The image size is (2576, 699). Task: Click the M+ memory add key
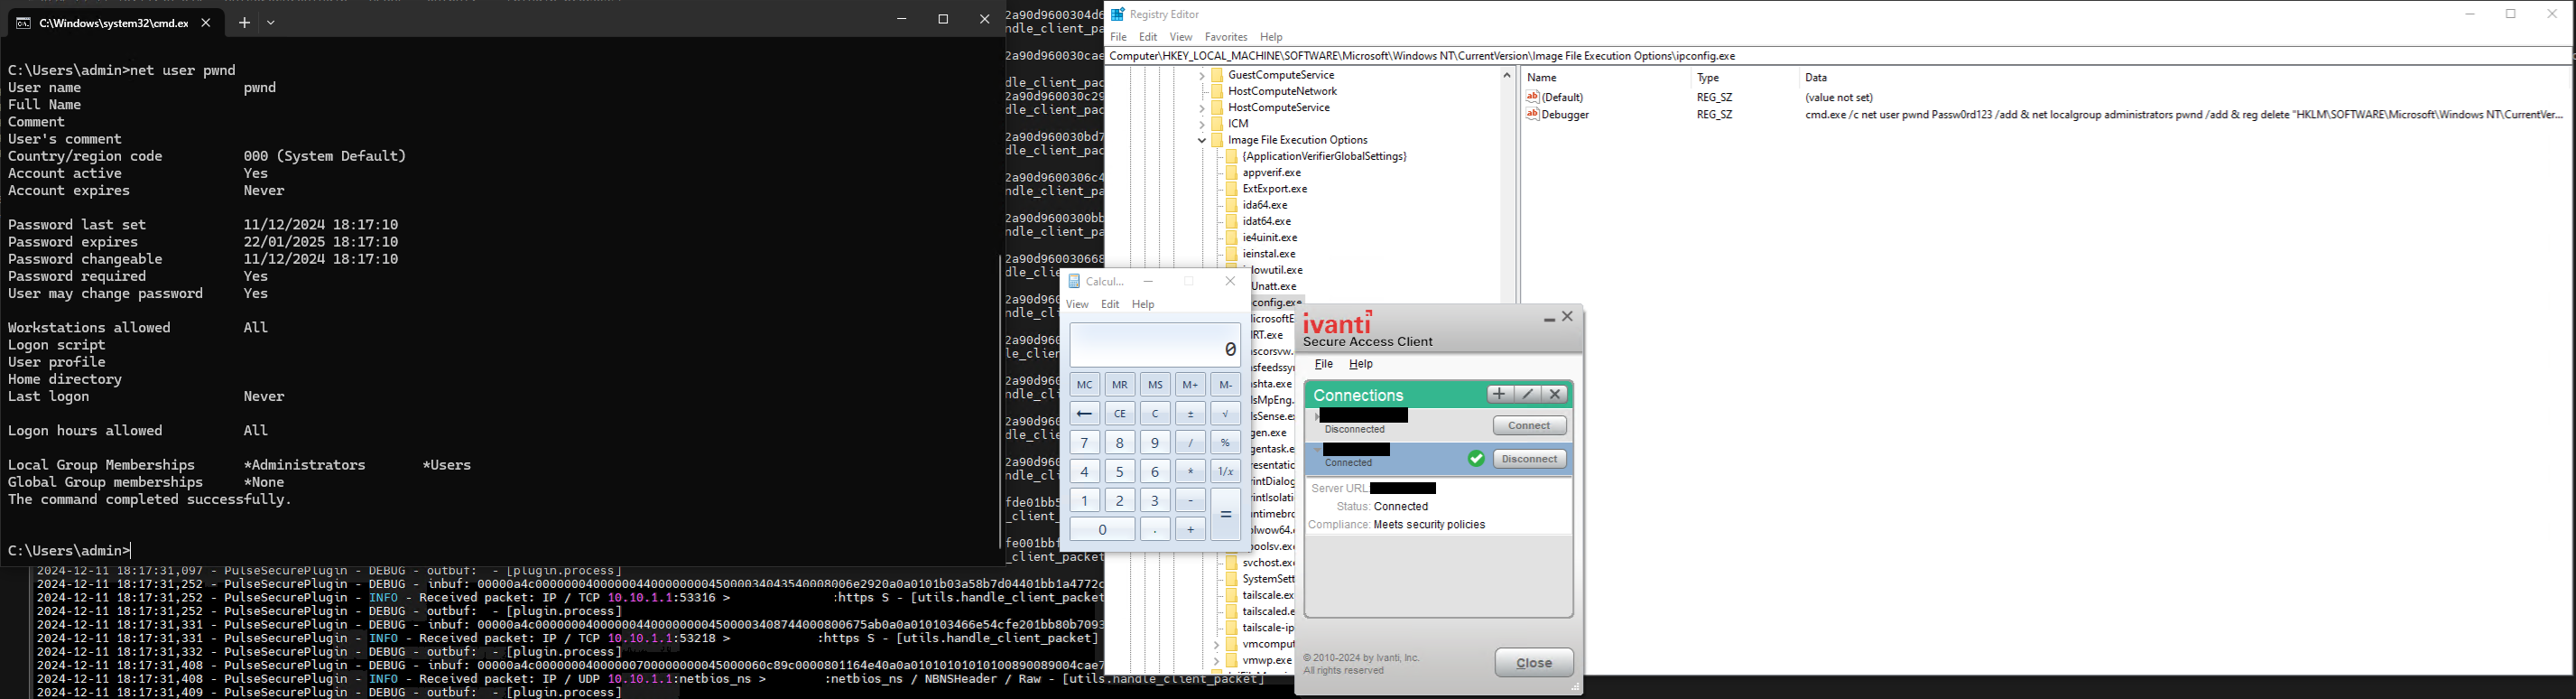click(1191, 385)
